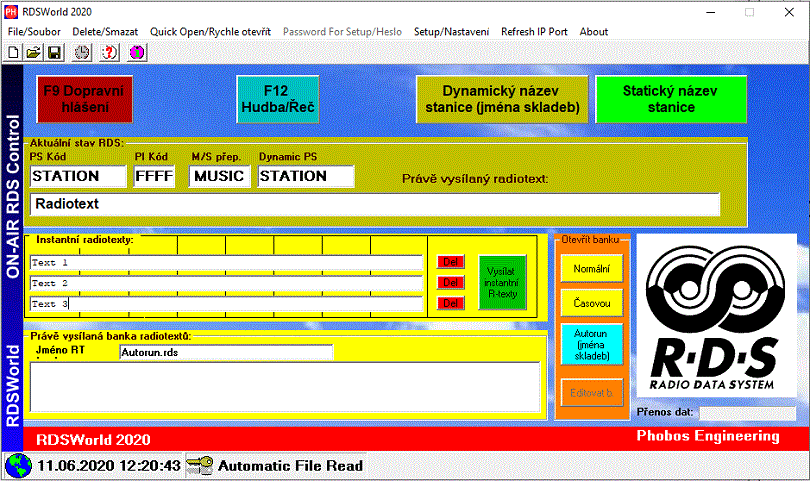Click the M/S přep. field showing MUSIC
The width and height of the screenshot is (810, 481).
tap(220, 176)
